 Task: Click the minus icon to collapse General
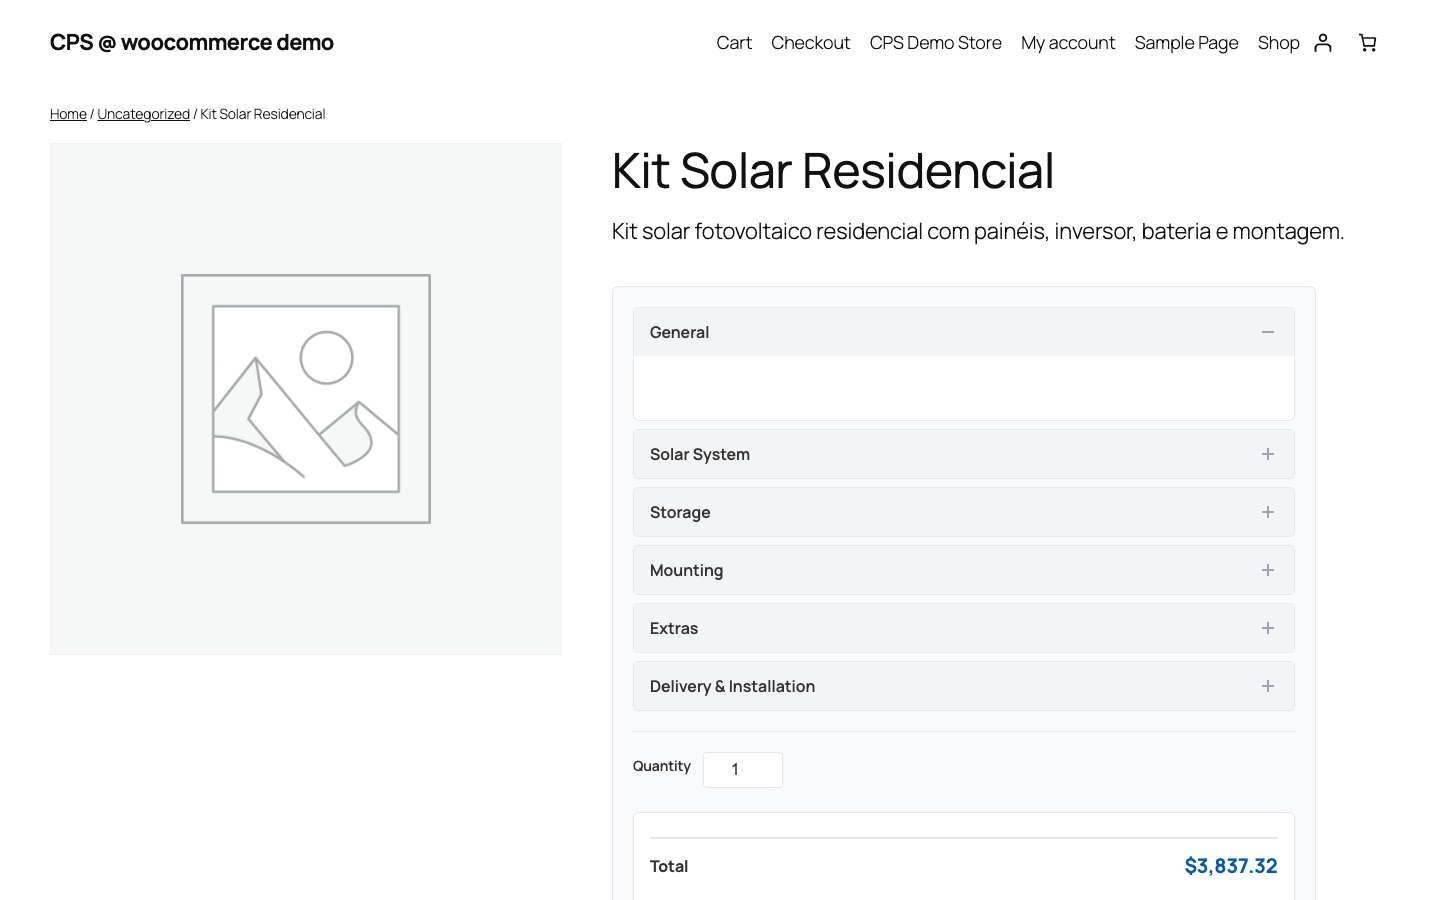(1267, 331)
